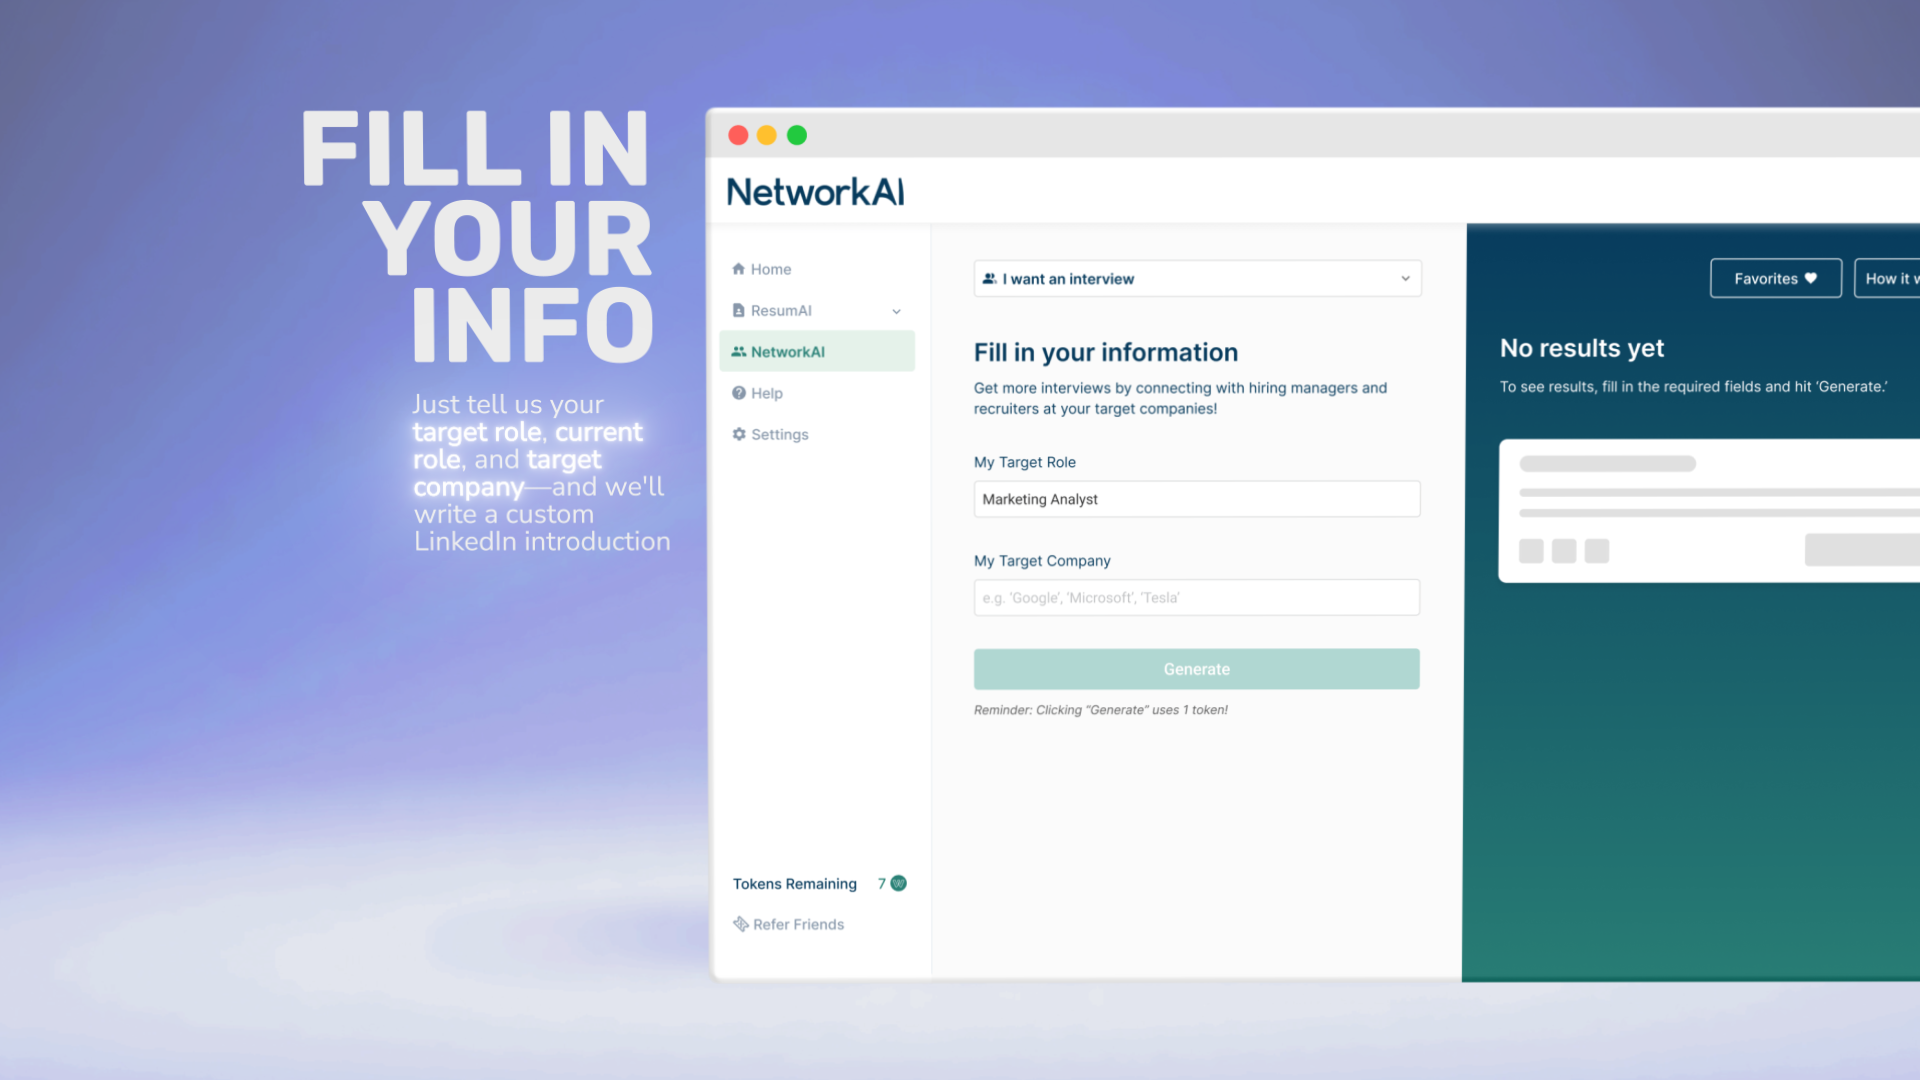Click the My Target Company input field

pyautogui.click(x=1196, y=598)
